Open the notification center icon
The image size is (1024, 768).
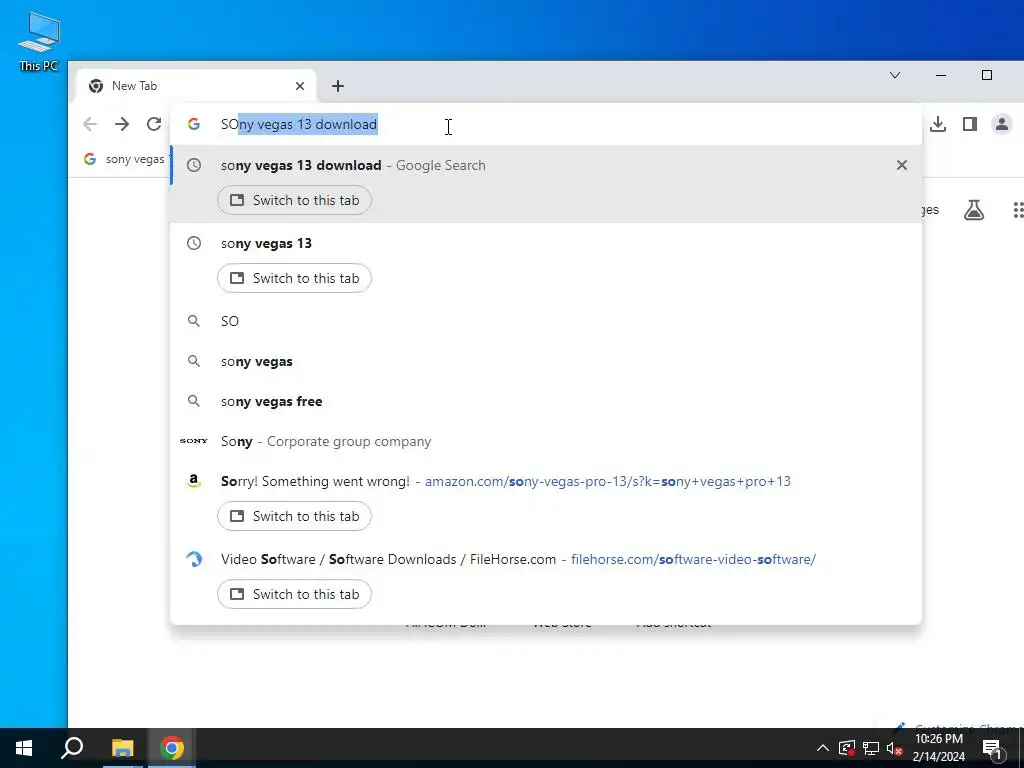[992, 749]
